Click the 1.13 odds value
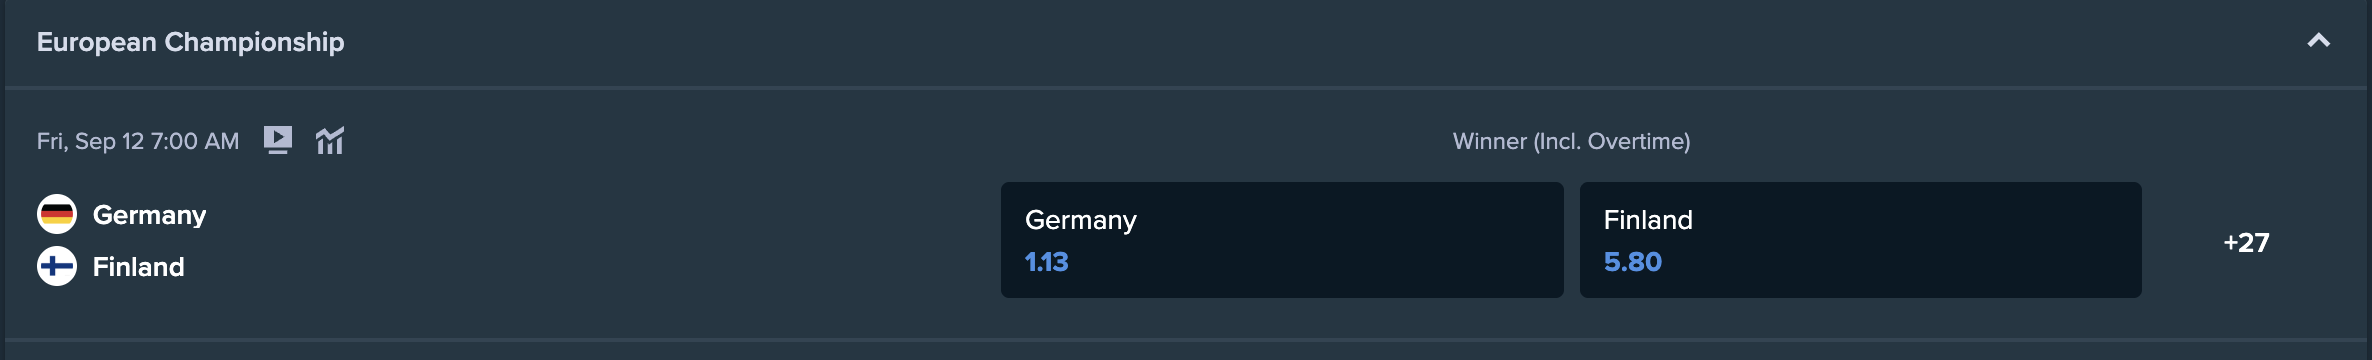The width and height of the screenshot is (2372, 360). click(x=1046, y=262)
